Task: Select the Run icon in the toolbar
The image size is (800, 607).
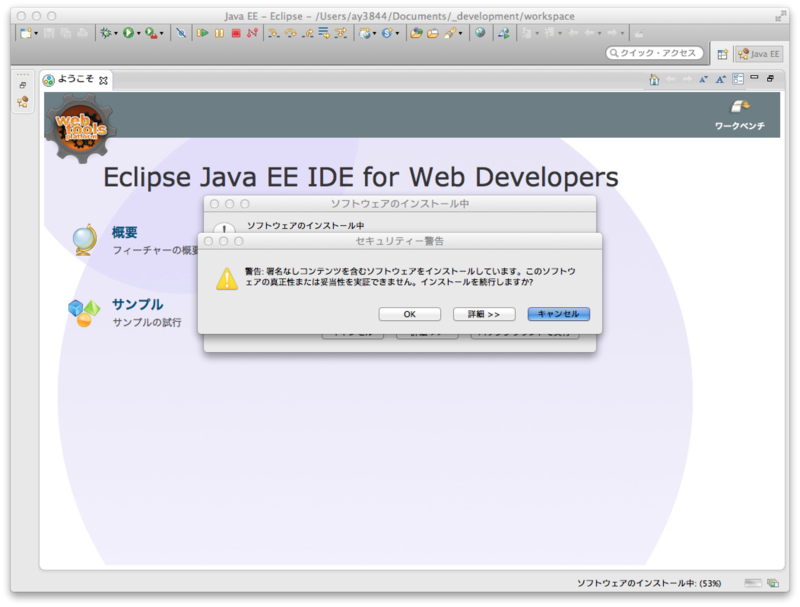Action: coord(127,32)
